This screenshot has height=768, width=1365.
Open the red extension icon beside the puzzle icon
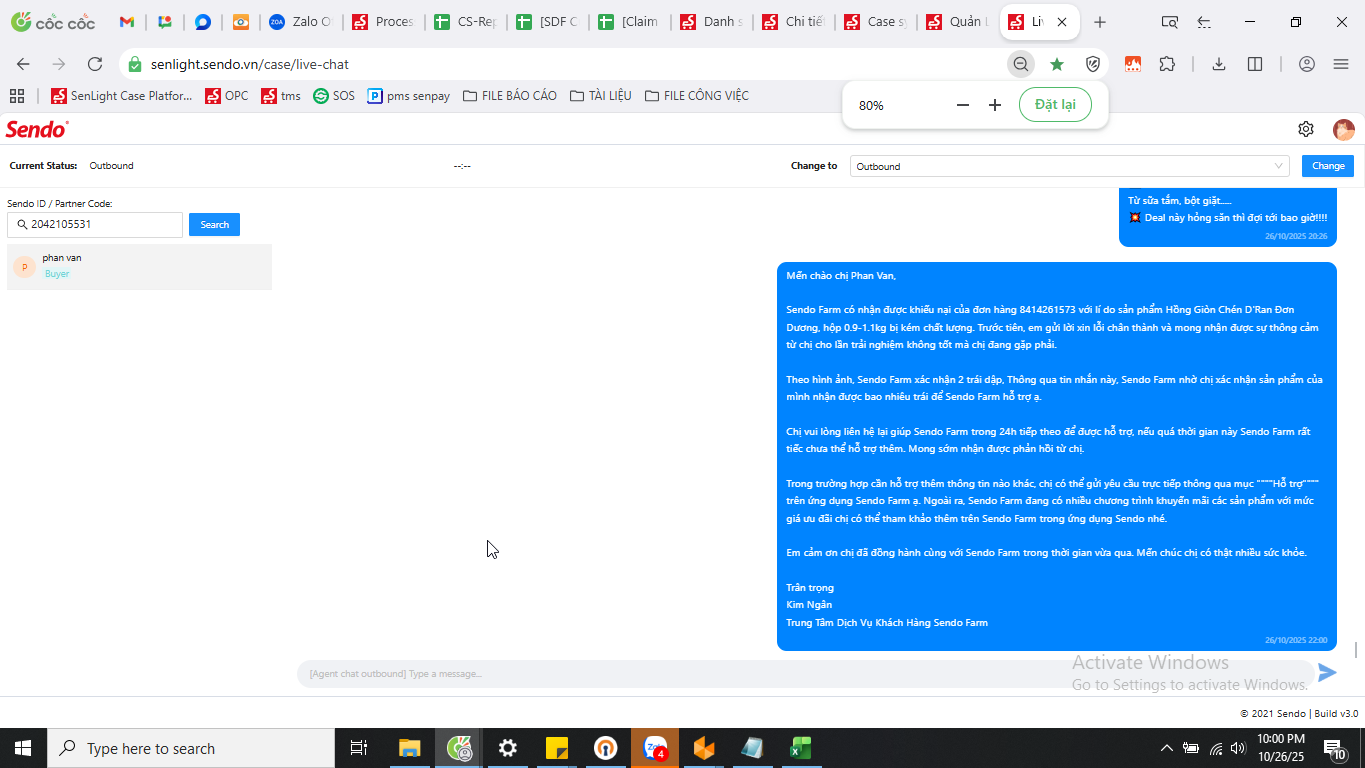click(x=1133, y=64)
